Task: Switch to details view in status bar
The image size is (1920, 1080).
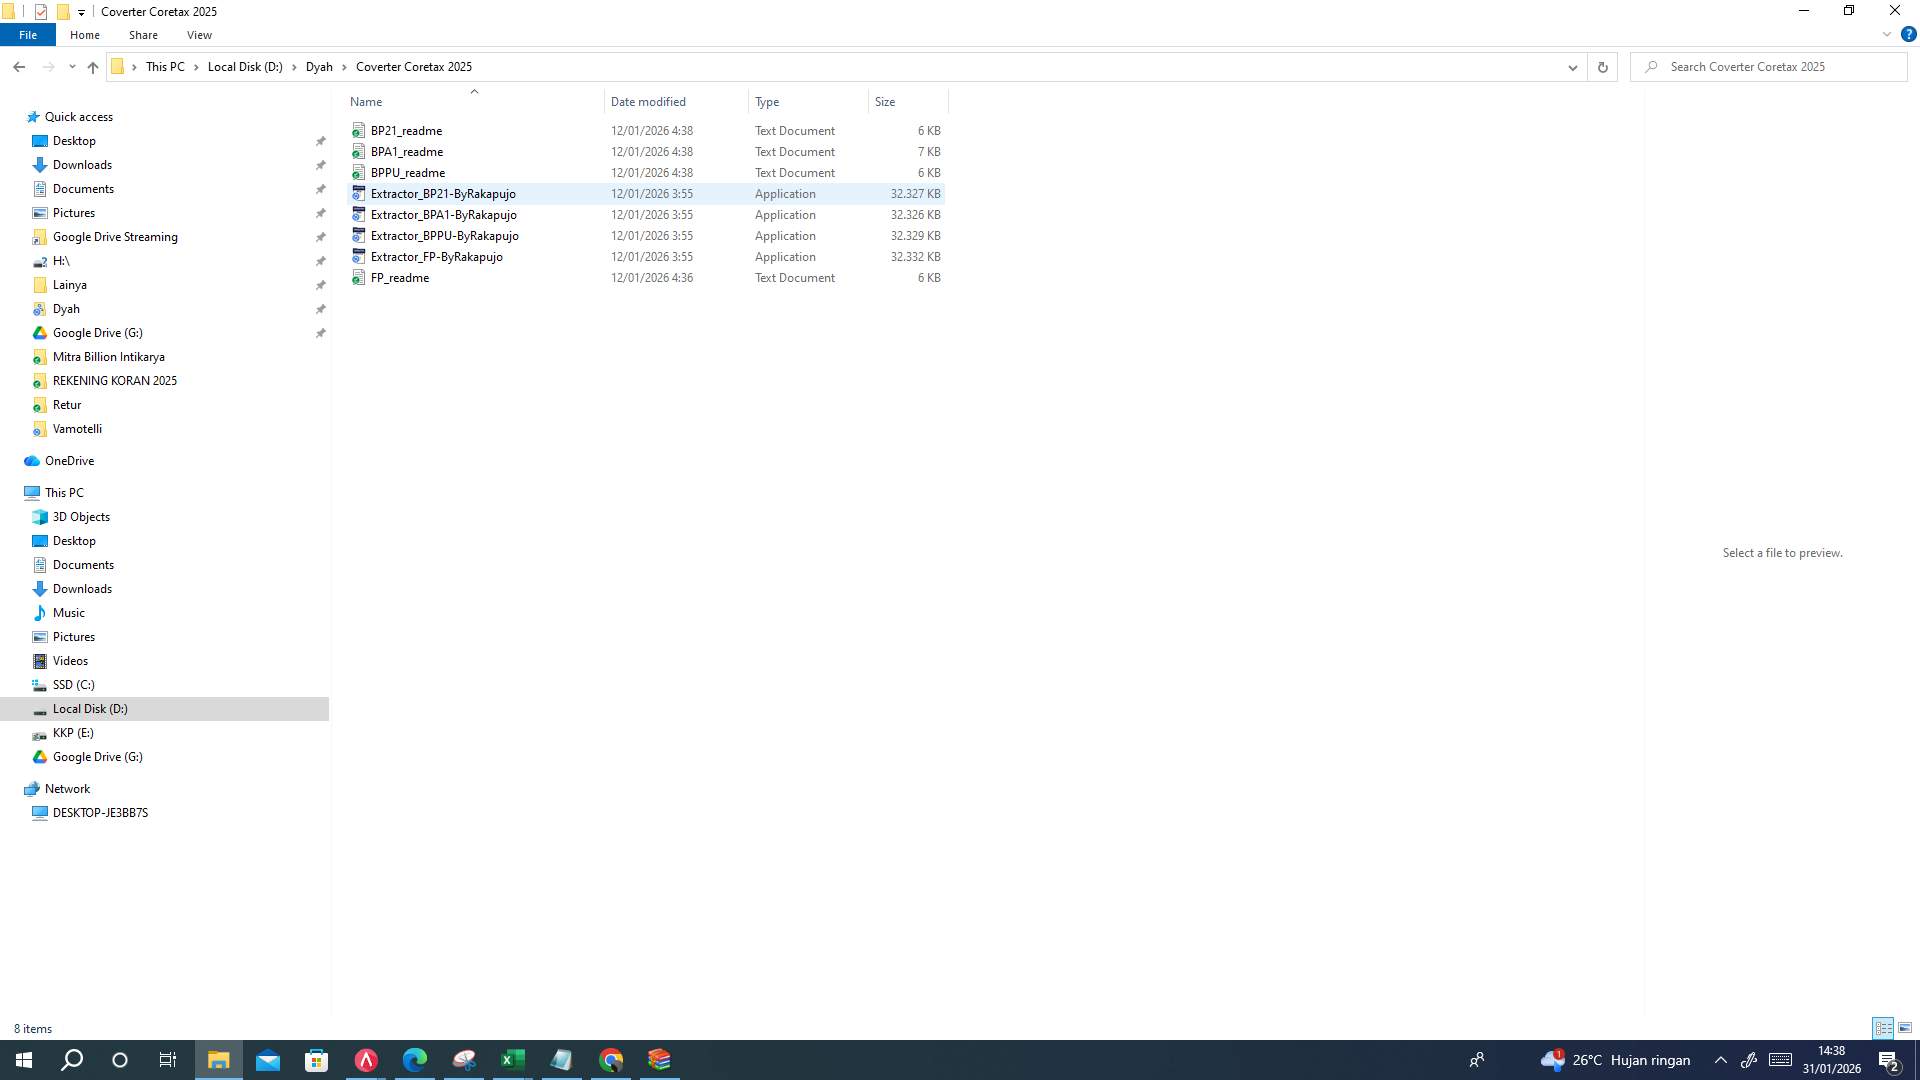Action: point(1883,1028)
